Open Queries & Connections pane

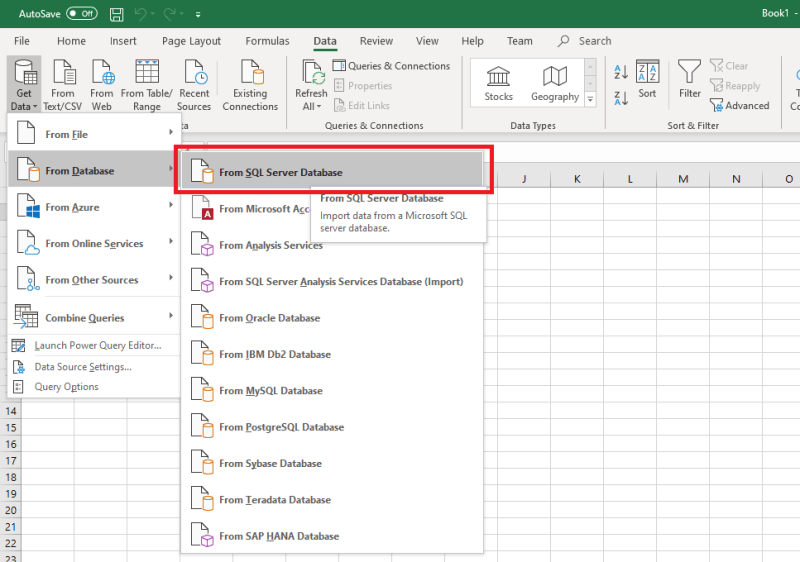click(x=391, y=66)
